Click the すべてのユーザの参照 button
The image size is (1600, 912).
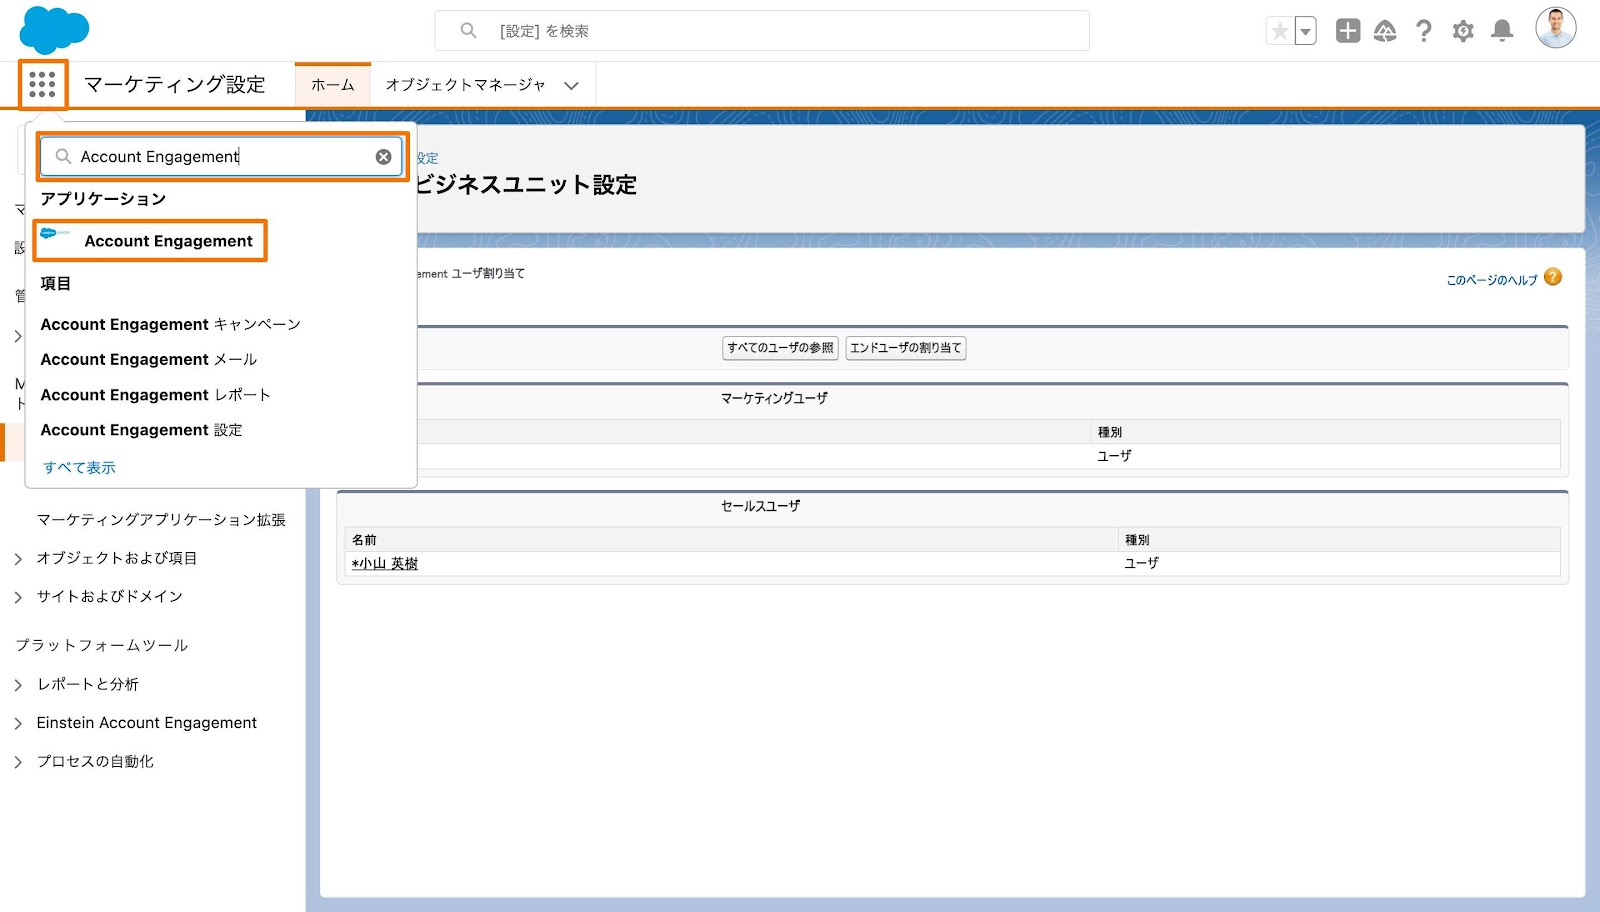(780, 348)
